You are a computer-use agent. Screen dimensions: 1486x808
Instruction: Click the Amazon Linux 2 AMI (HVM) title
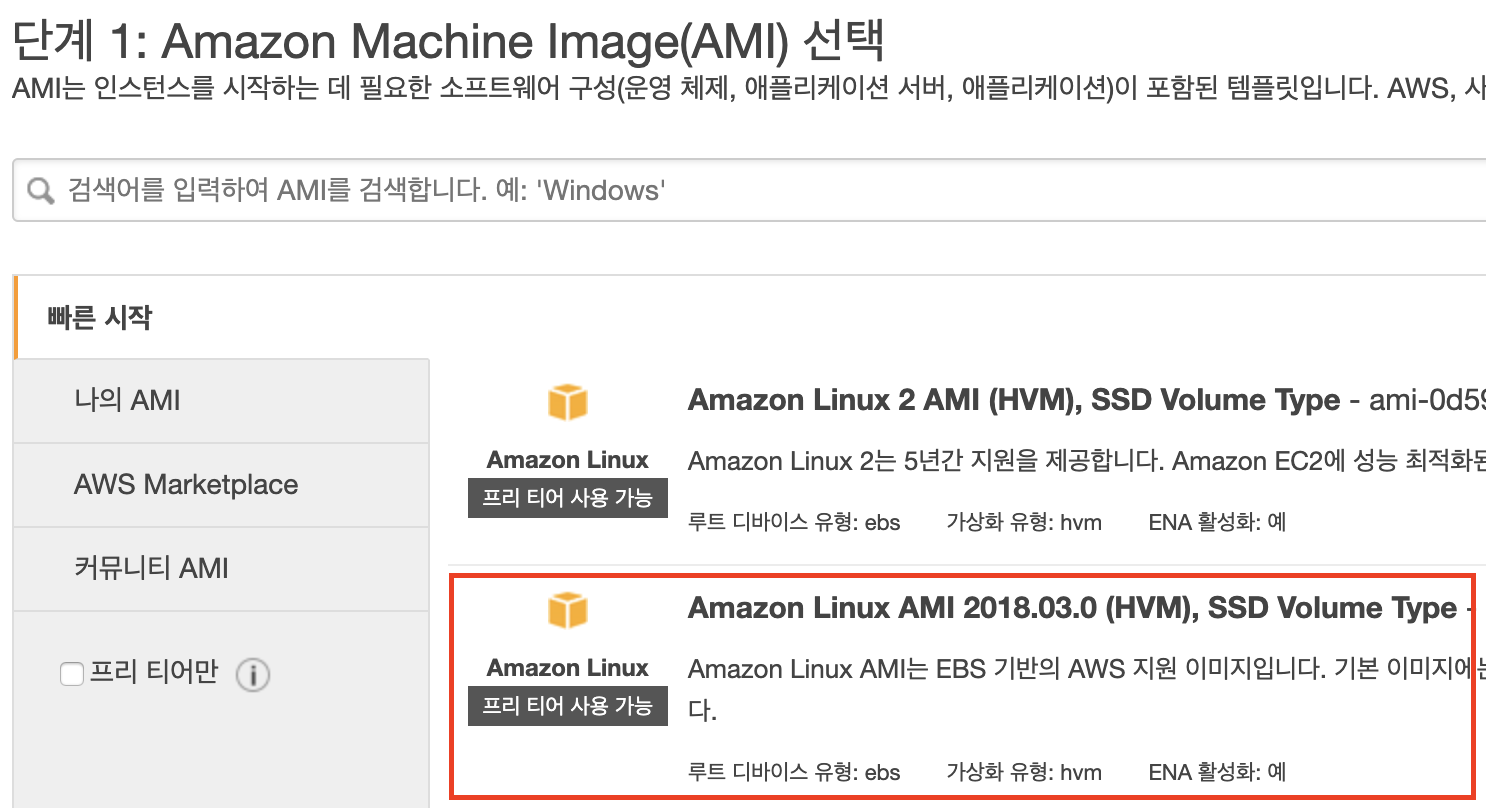pos(1013,401)
